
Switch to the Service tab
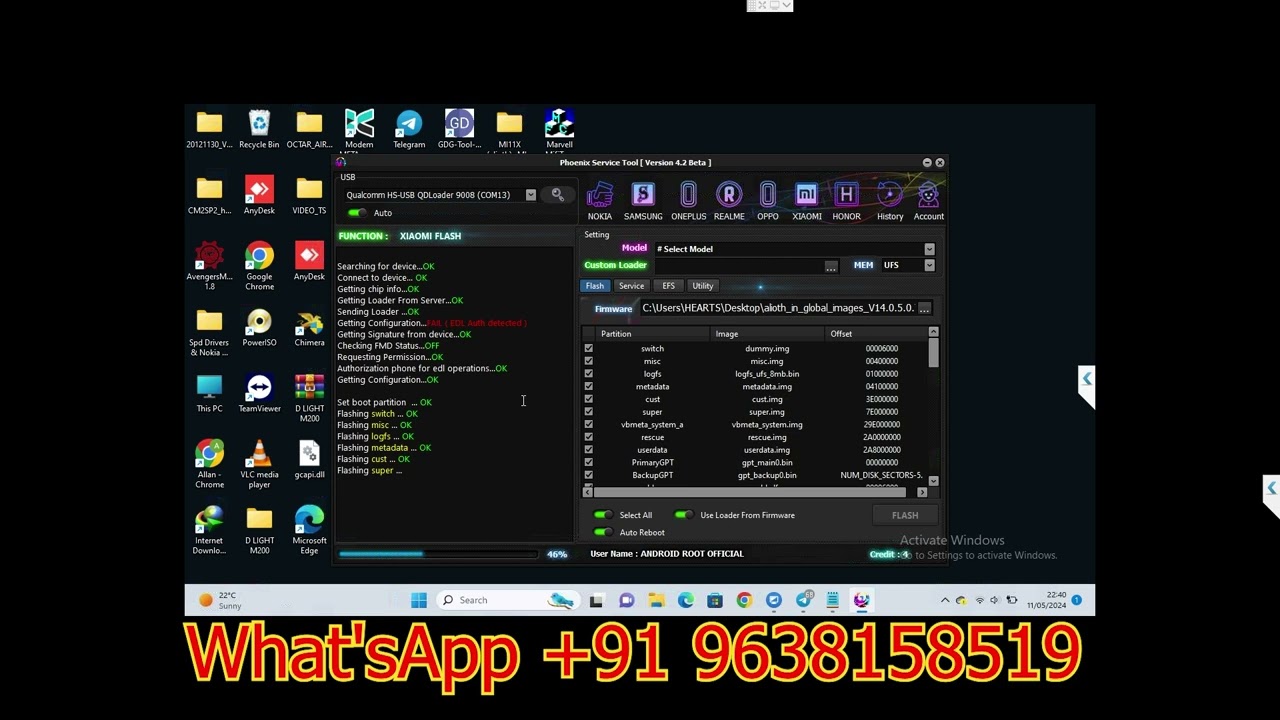[x=631, y=285]
